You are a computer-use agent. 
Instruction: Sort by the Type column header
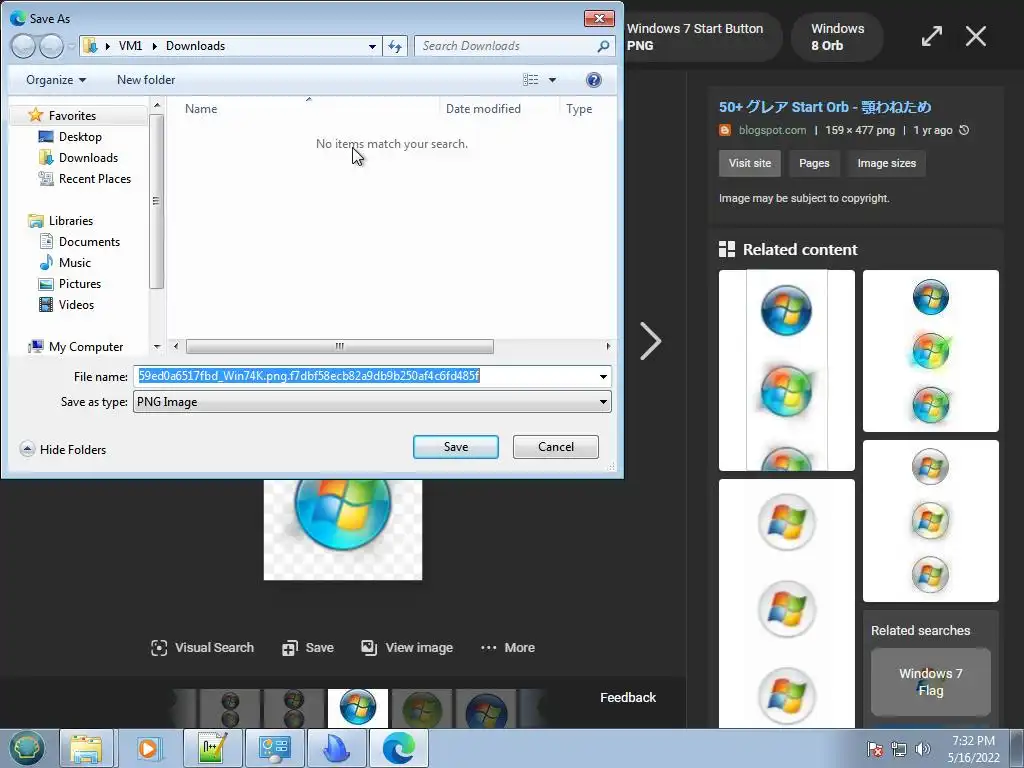coord(579,108)
